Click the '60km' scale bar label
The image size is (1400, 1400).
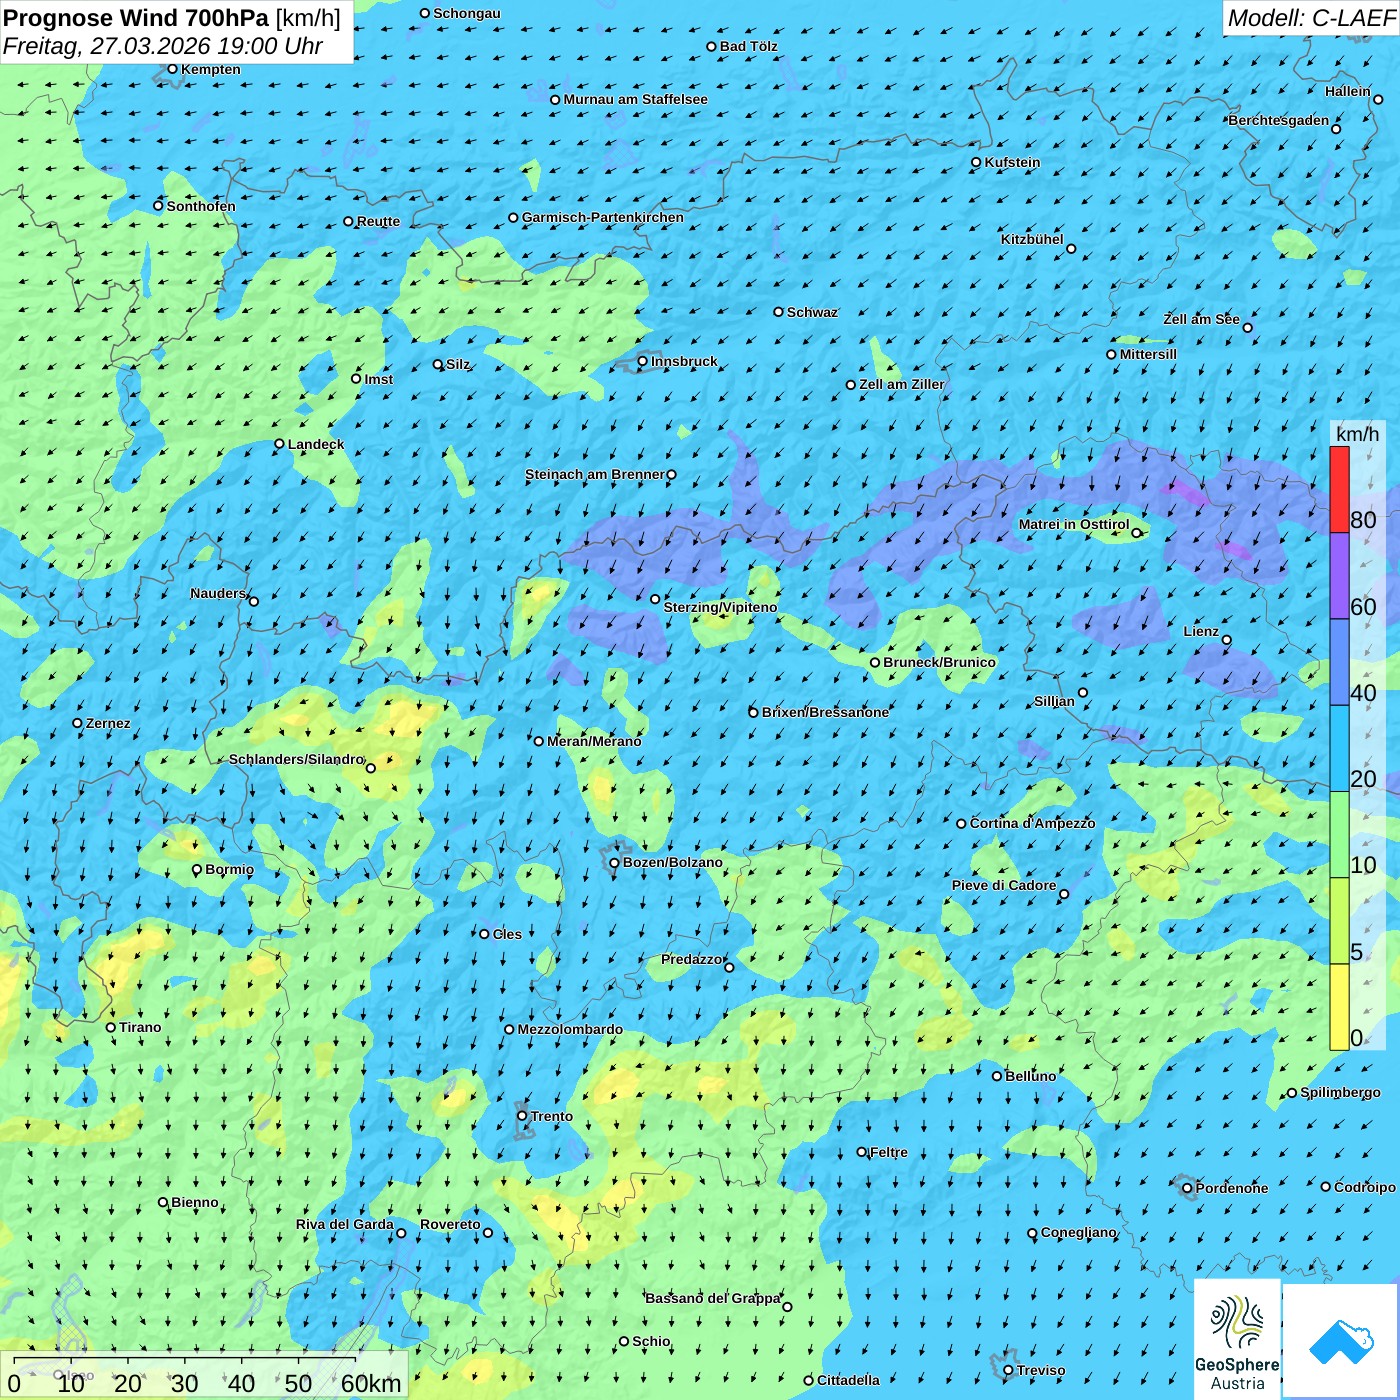371,1383
